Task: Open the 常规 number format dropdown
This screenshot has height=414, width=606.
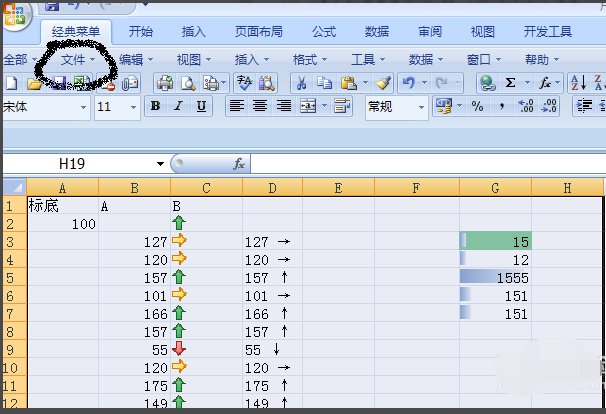Action: point(421,107)
